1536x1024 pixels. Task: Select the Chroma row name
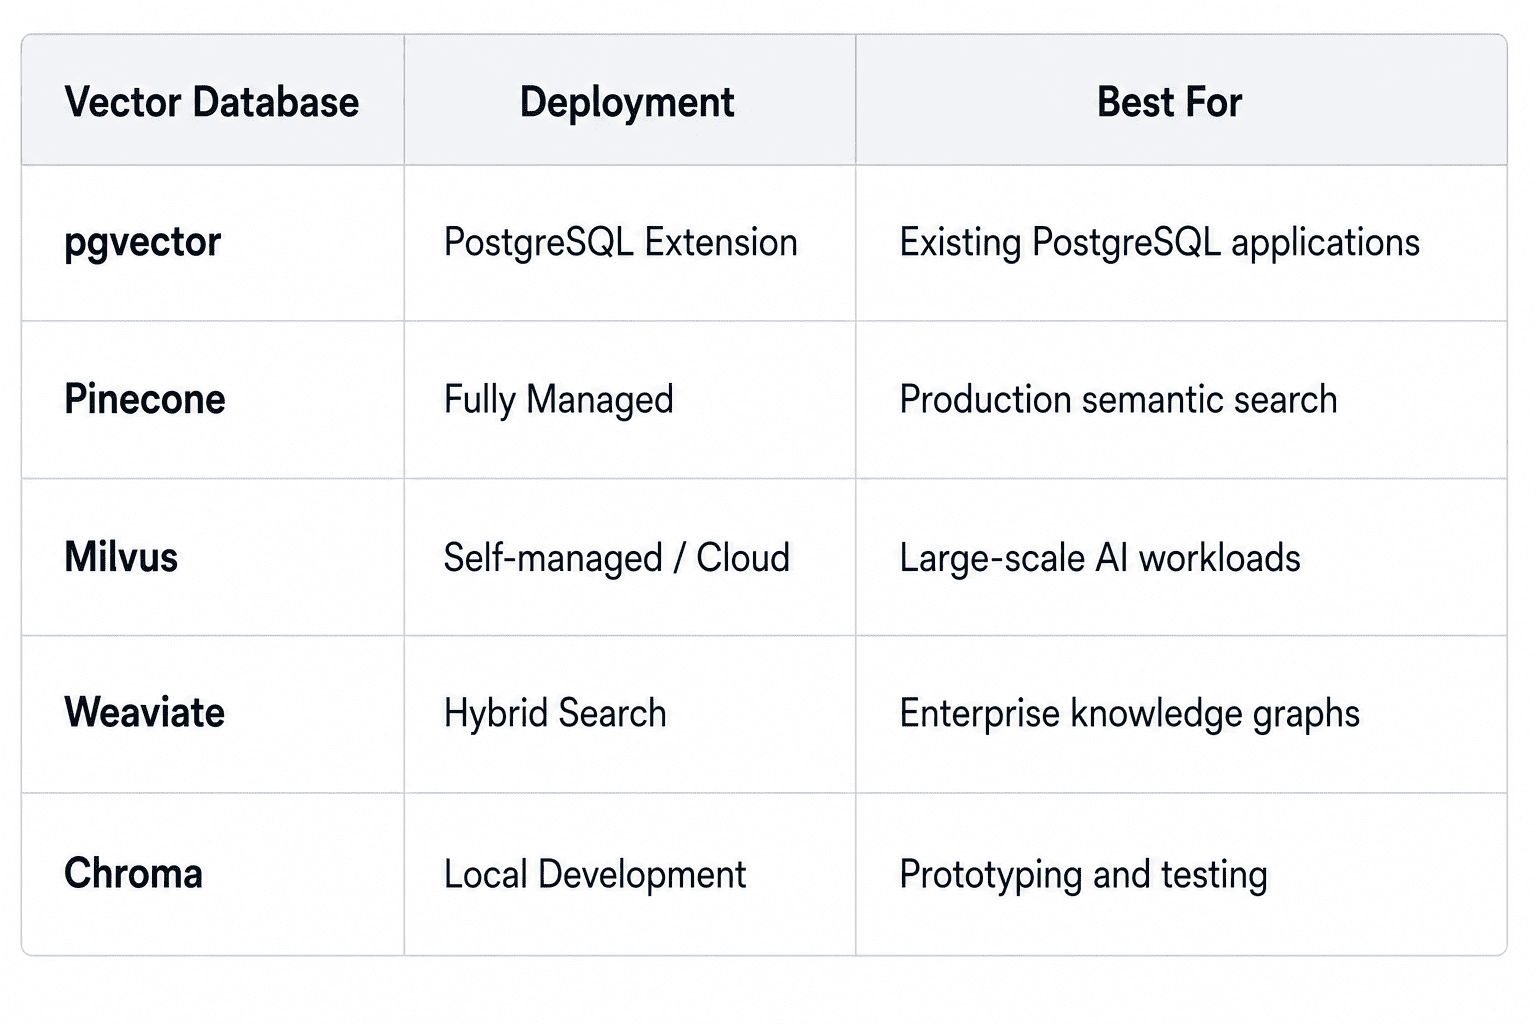pyautogui.click(x=133, y=874)
